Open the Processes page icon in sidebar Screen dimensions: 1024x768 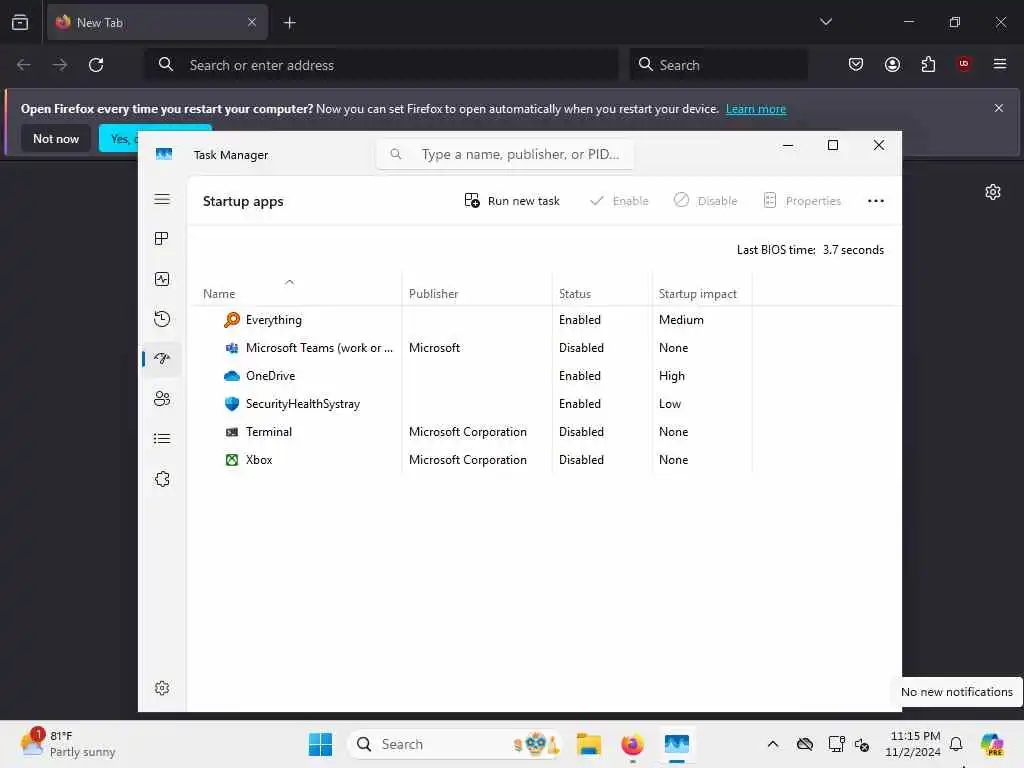(x=162, y=238)
